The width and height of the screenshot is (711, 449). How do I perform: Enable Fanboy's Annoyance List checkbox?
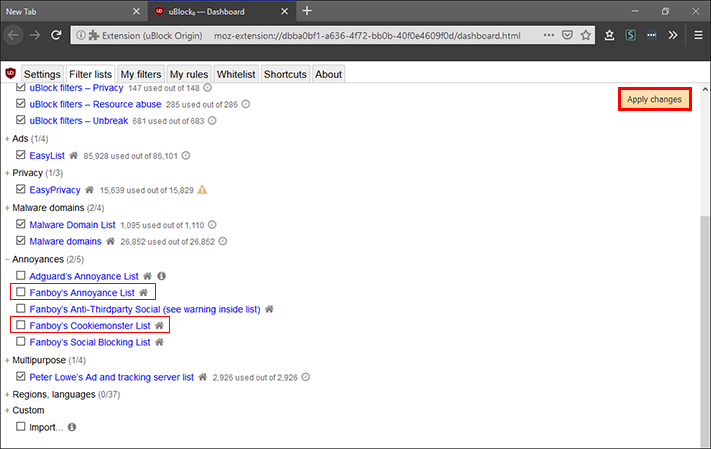(x=20, y=292)
